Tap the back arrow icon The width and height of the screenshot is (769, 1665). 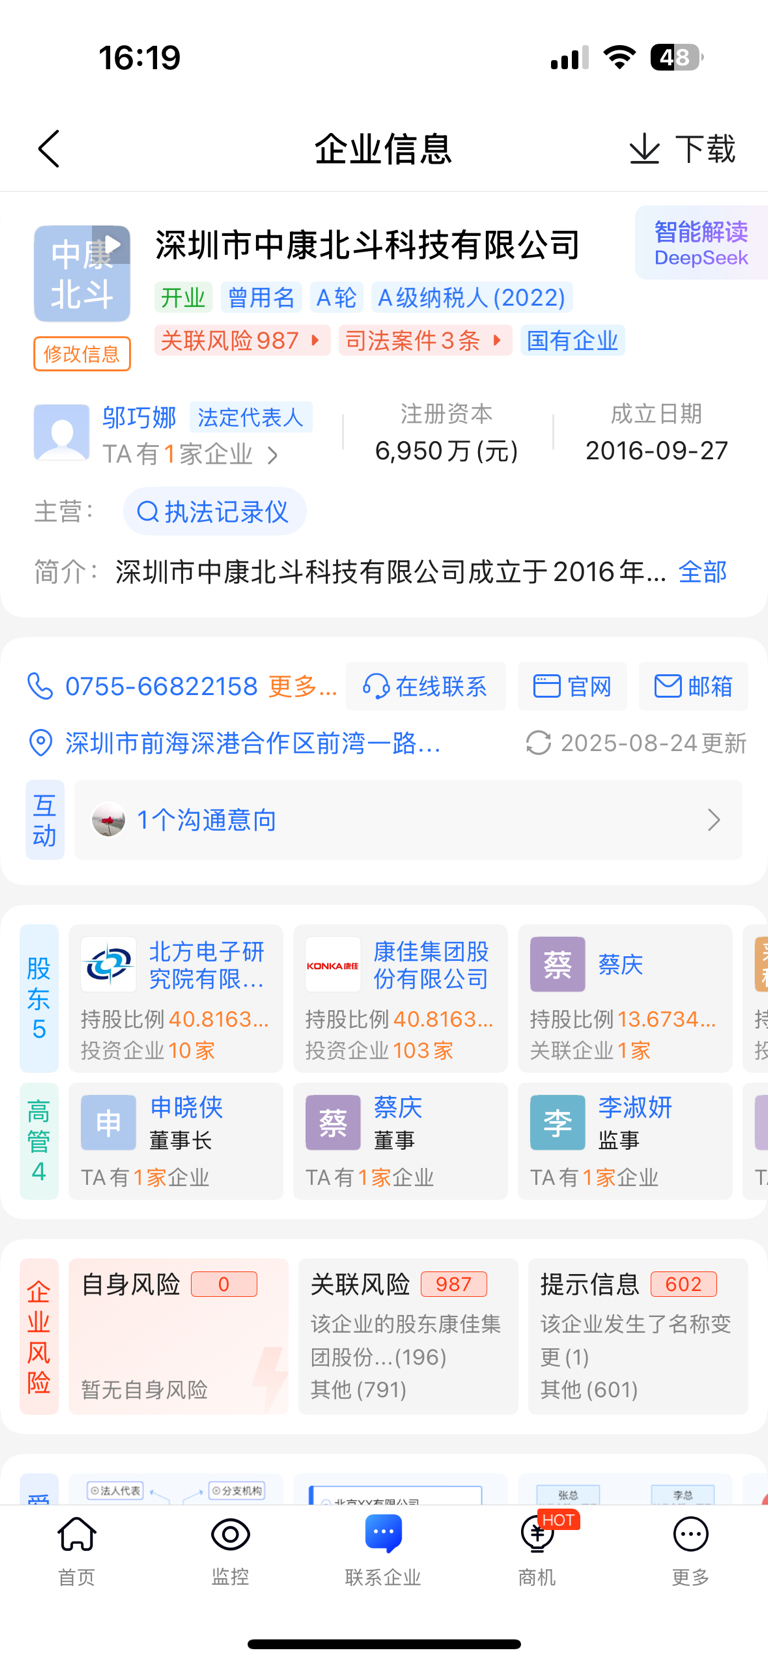click(x=49, y=149)
